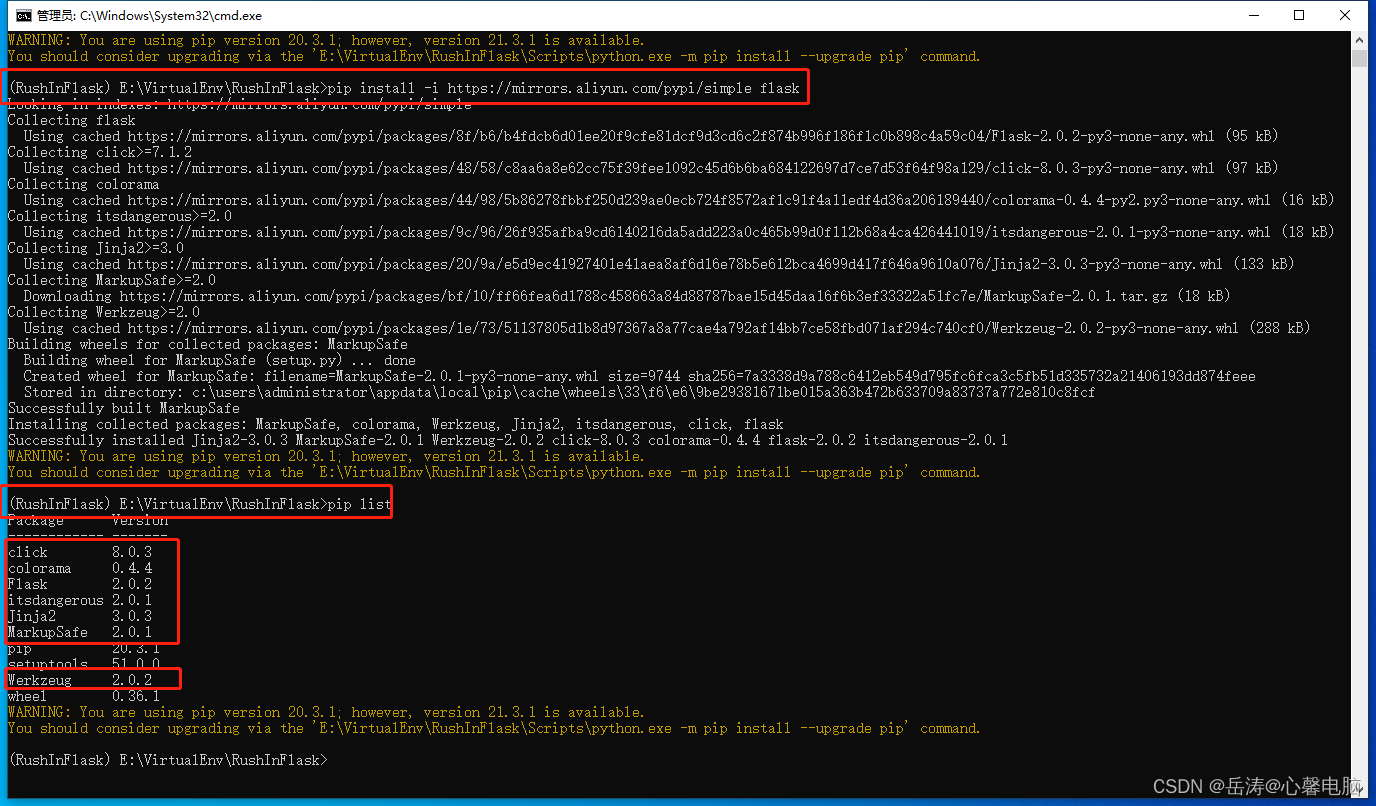Click the MarkupSafe-2.0.1.tar.gz download line
1376x806 pixels.
pos(627,296)
